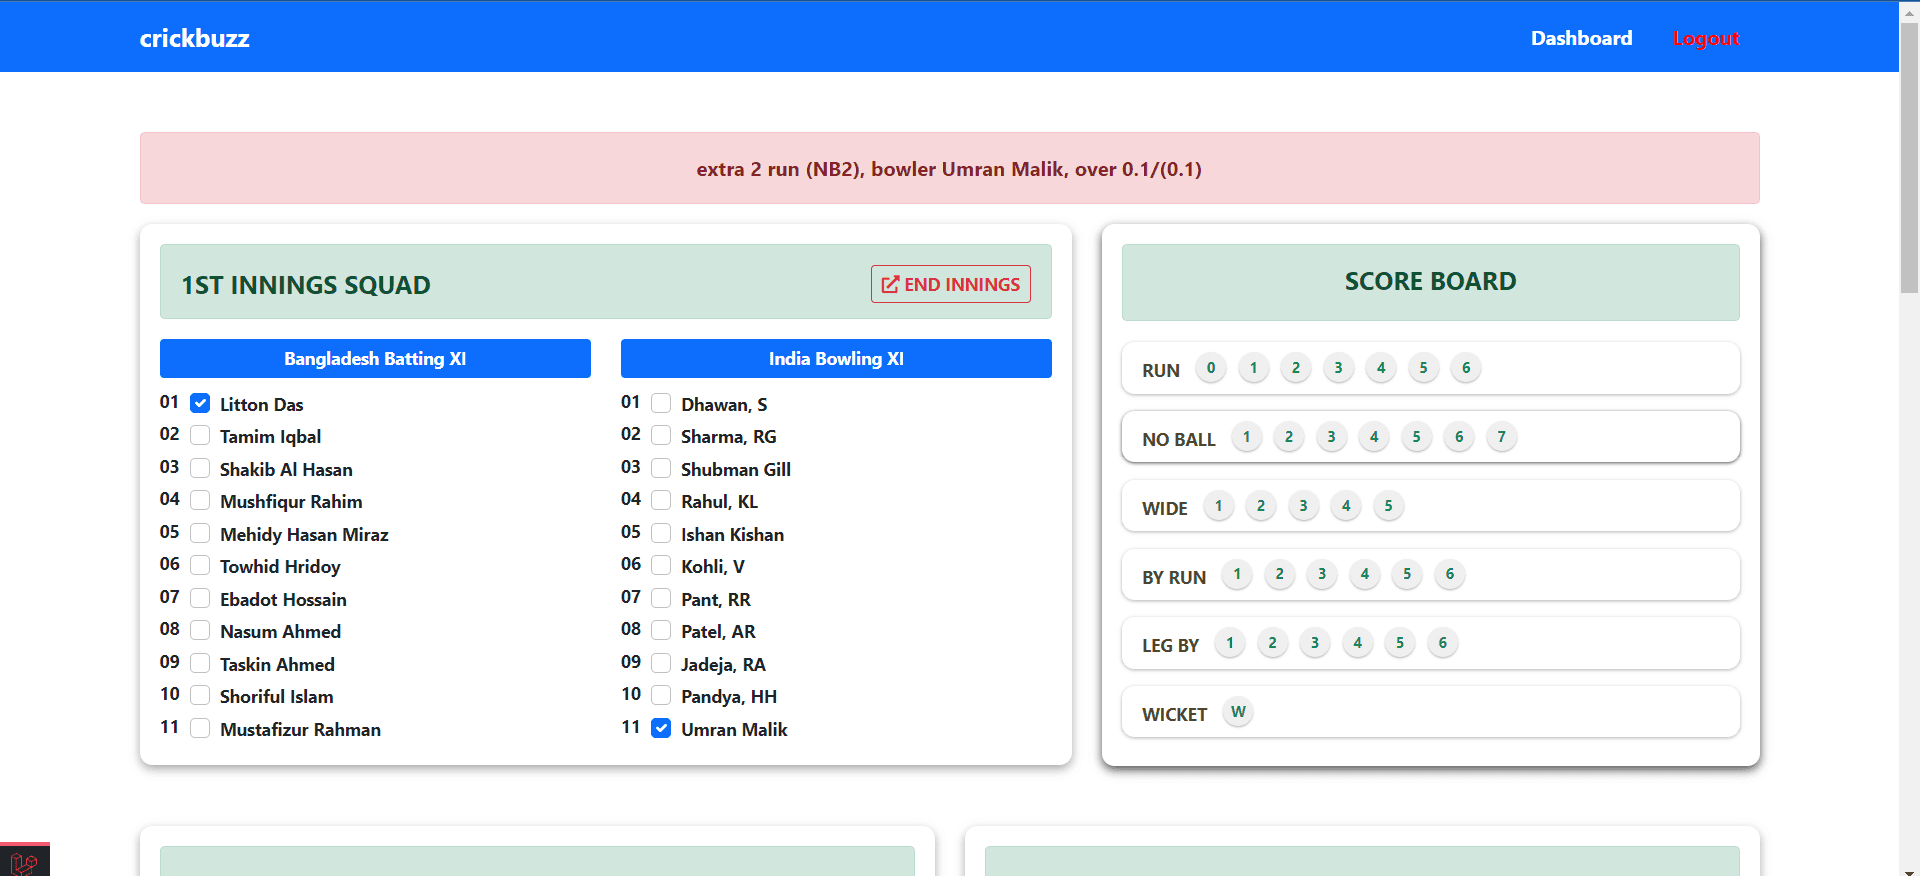Check the Patel, AR checkbox
This screenshot has width=1920, height=876.
coord(661,630)
